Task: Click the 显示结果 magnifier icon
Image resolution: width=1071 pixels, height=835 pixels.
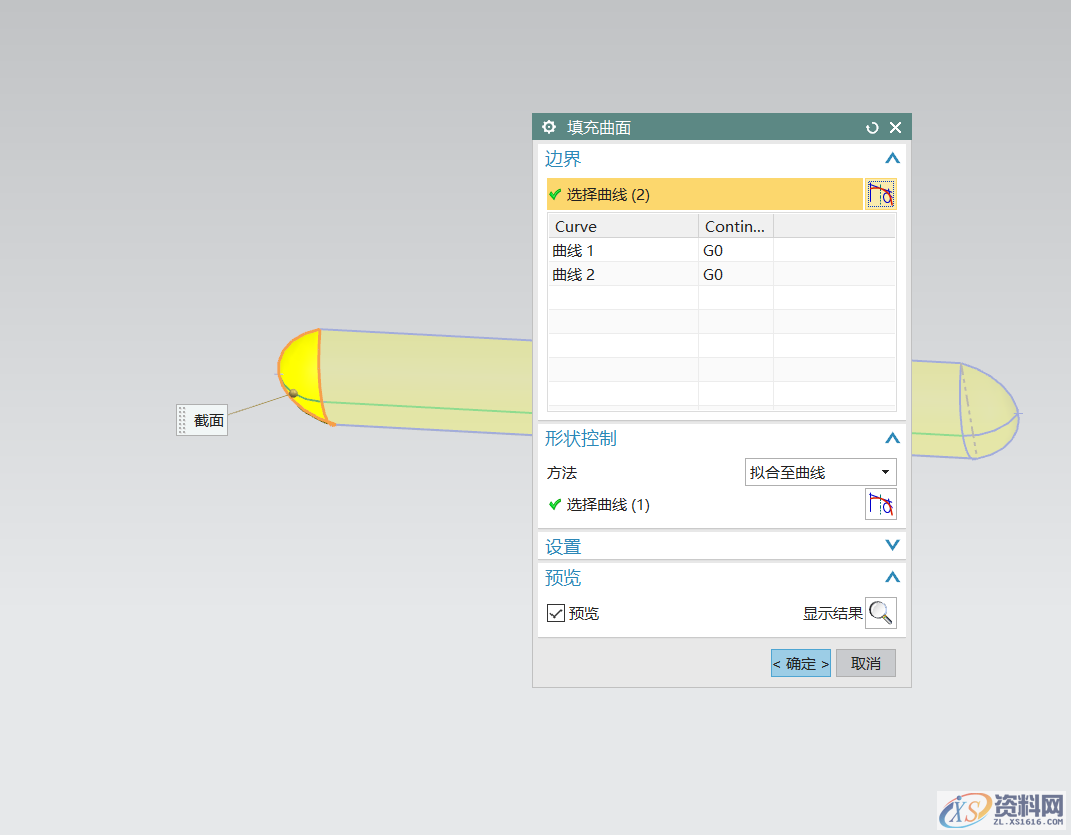Action: click(x=880, y=613)
